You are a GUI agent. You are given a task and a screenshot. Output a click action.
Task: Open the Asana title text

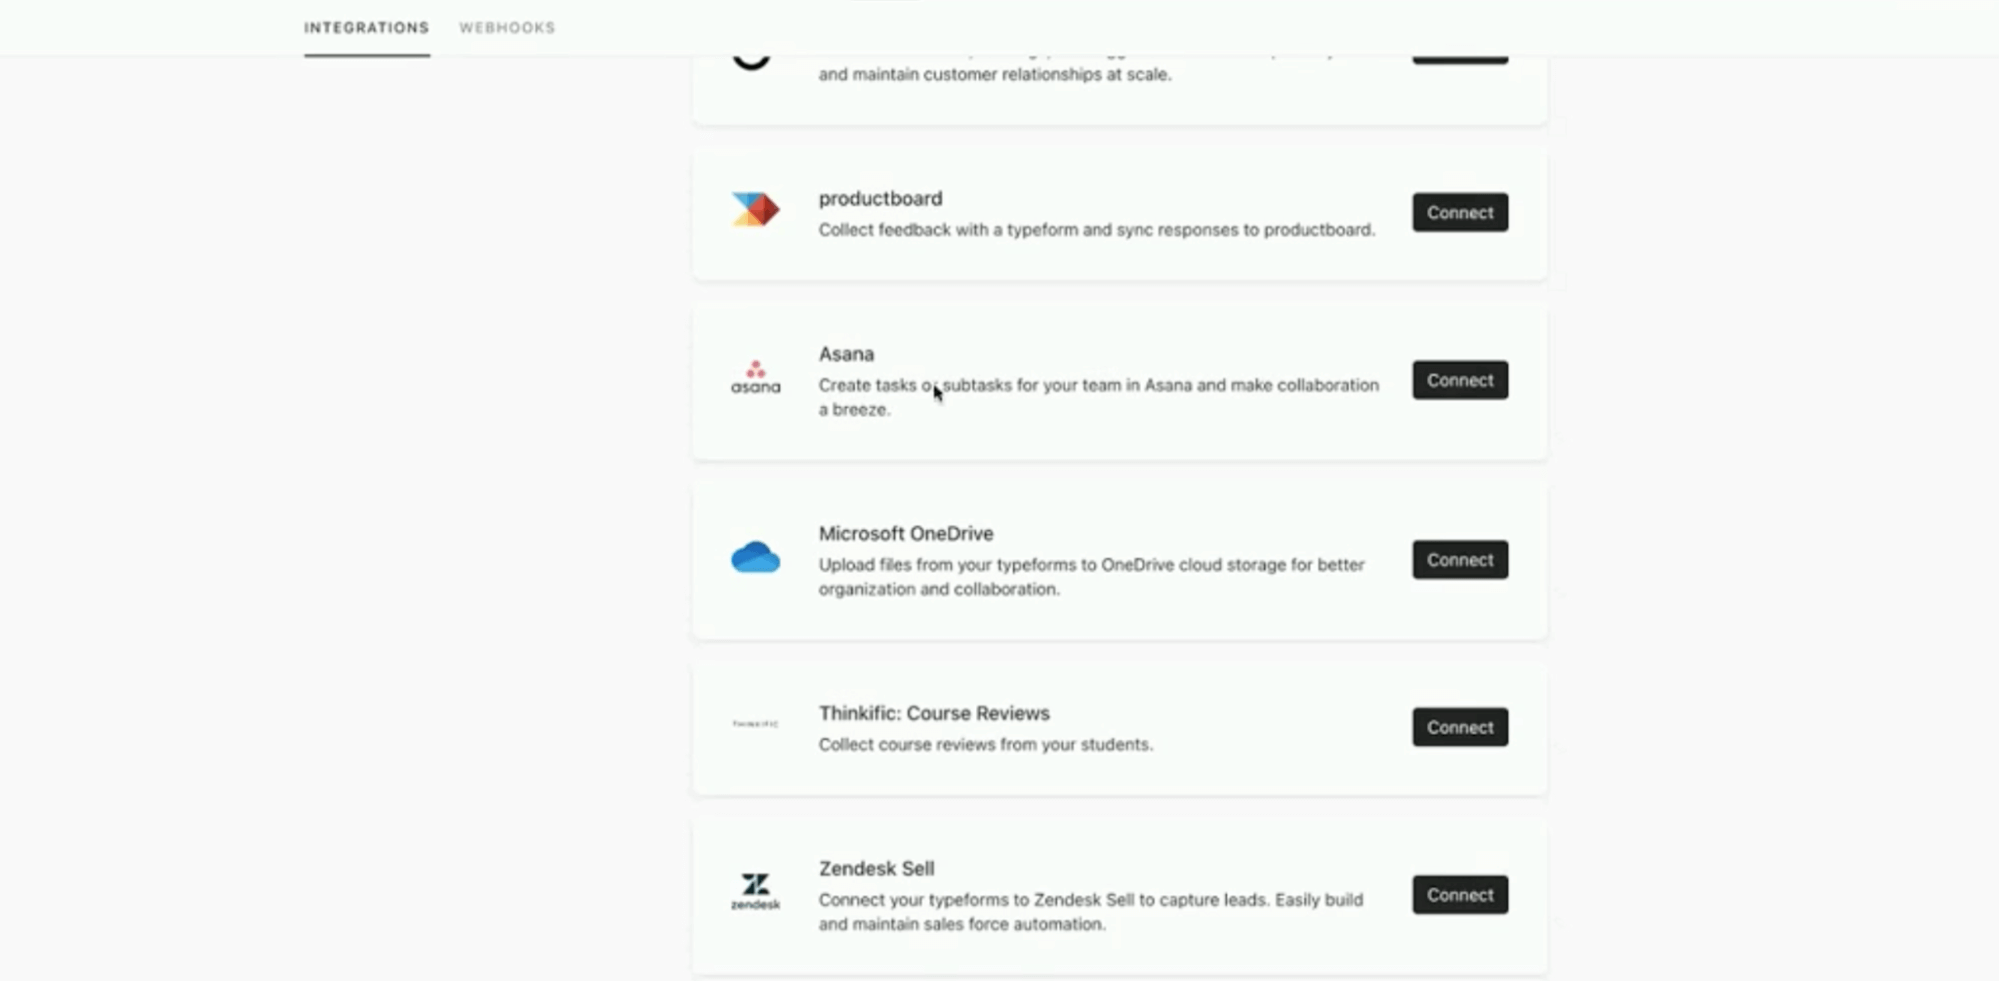[x=846, y=354]
